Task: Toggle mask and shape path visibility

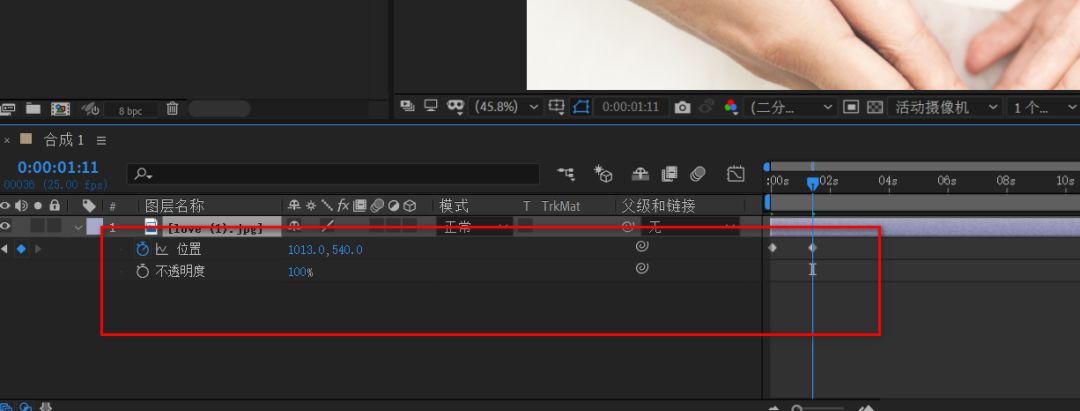Action: (x=581, y=107)
